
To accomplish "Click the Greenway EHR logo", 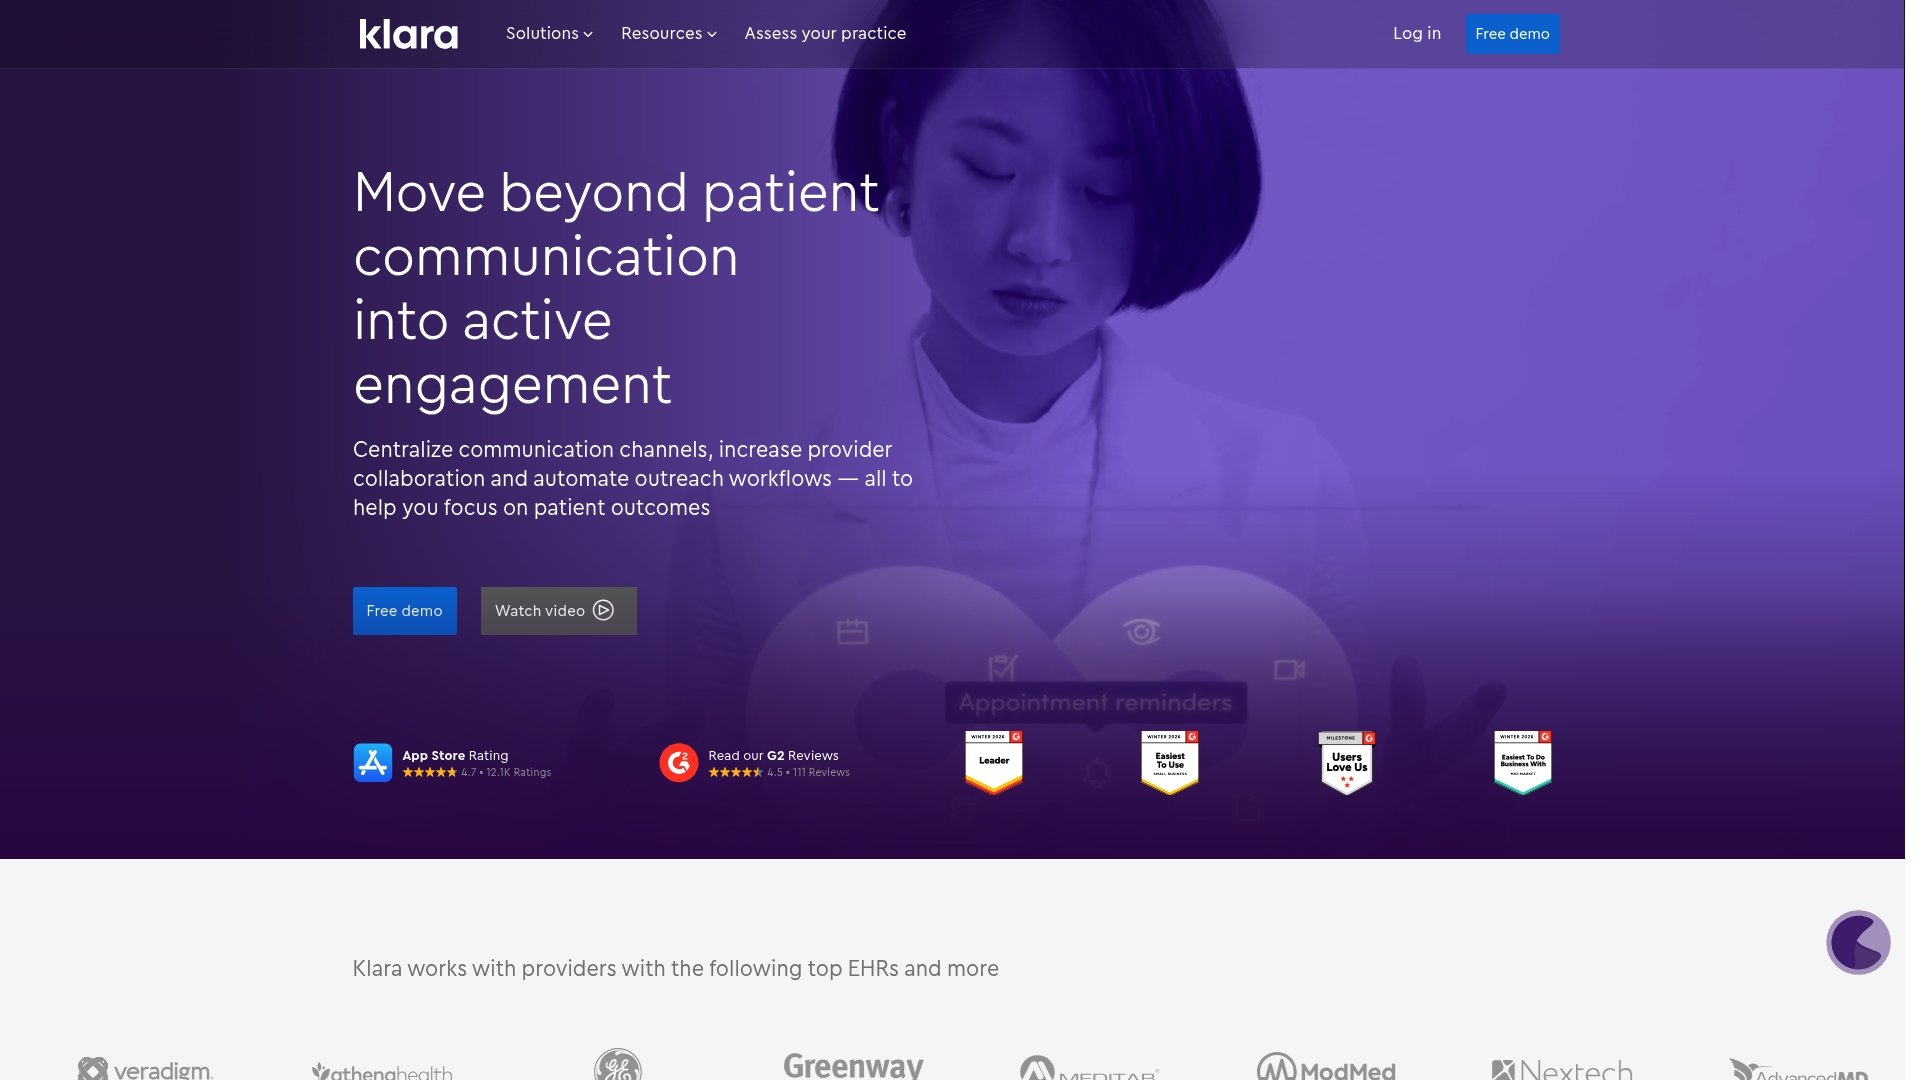I will pyautogui.click(x=853, y=1066).
